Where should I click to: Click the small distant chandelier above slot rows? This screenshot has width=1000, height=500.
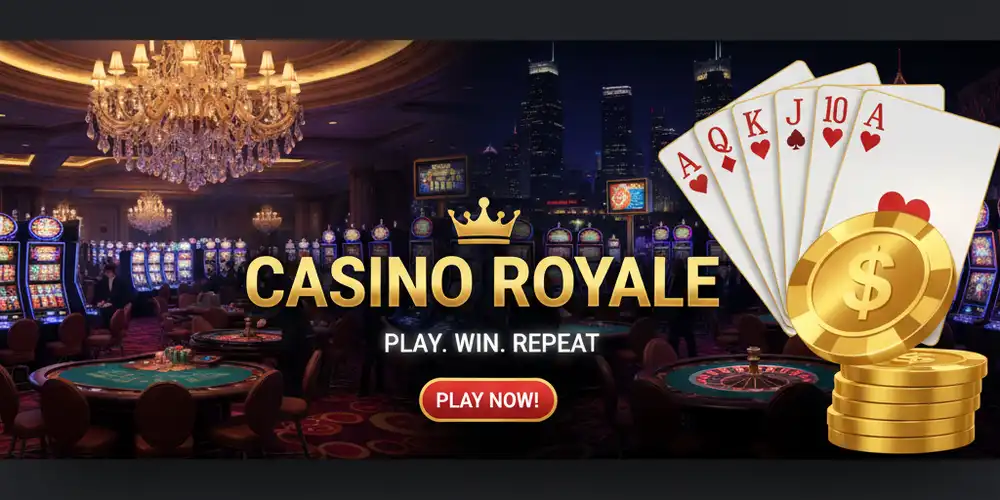[x=149, y=213]
